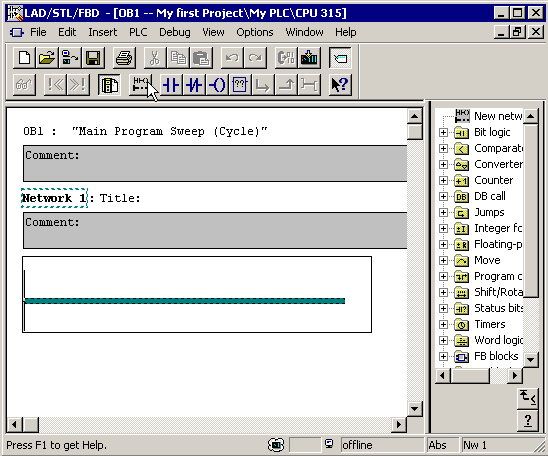Select the Shift/Rotate tree item

(x=498, y=292)
